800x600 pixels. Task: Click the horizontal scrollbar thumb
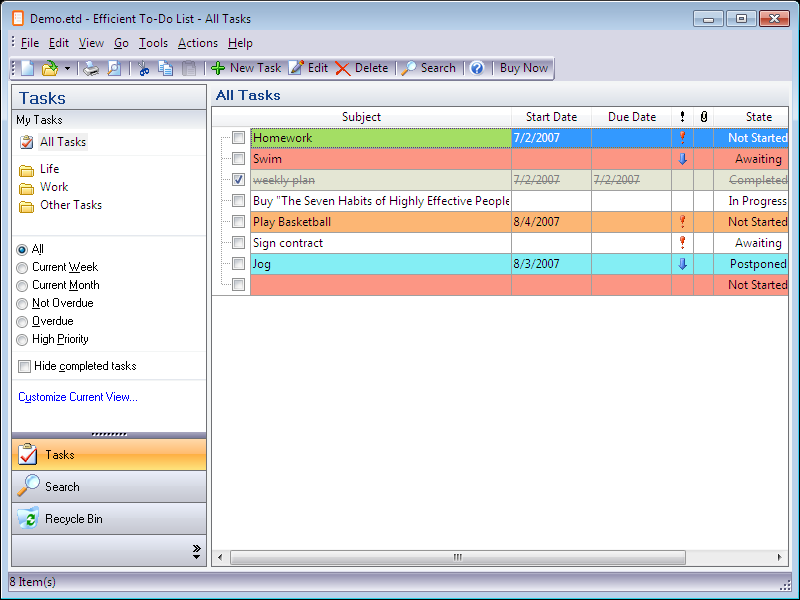point(457,557)
